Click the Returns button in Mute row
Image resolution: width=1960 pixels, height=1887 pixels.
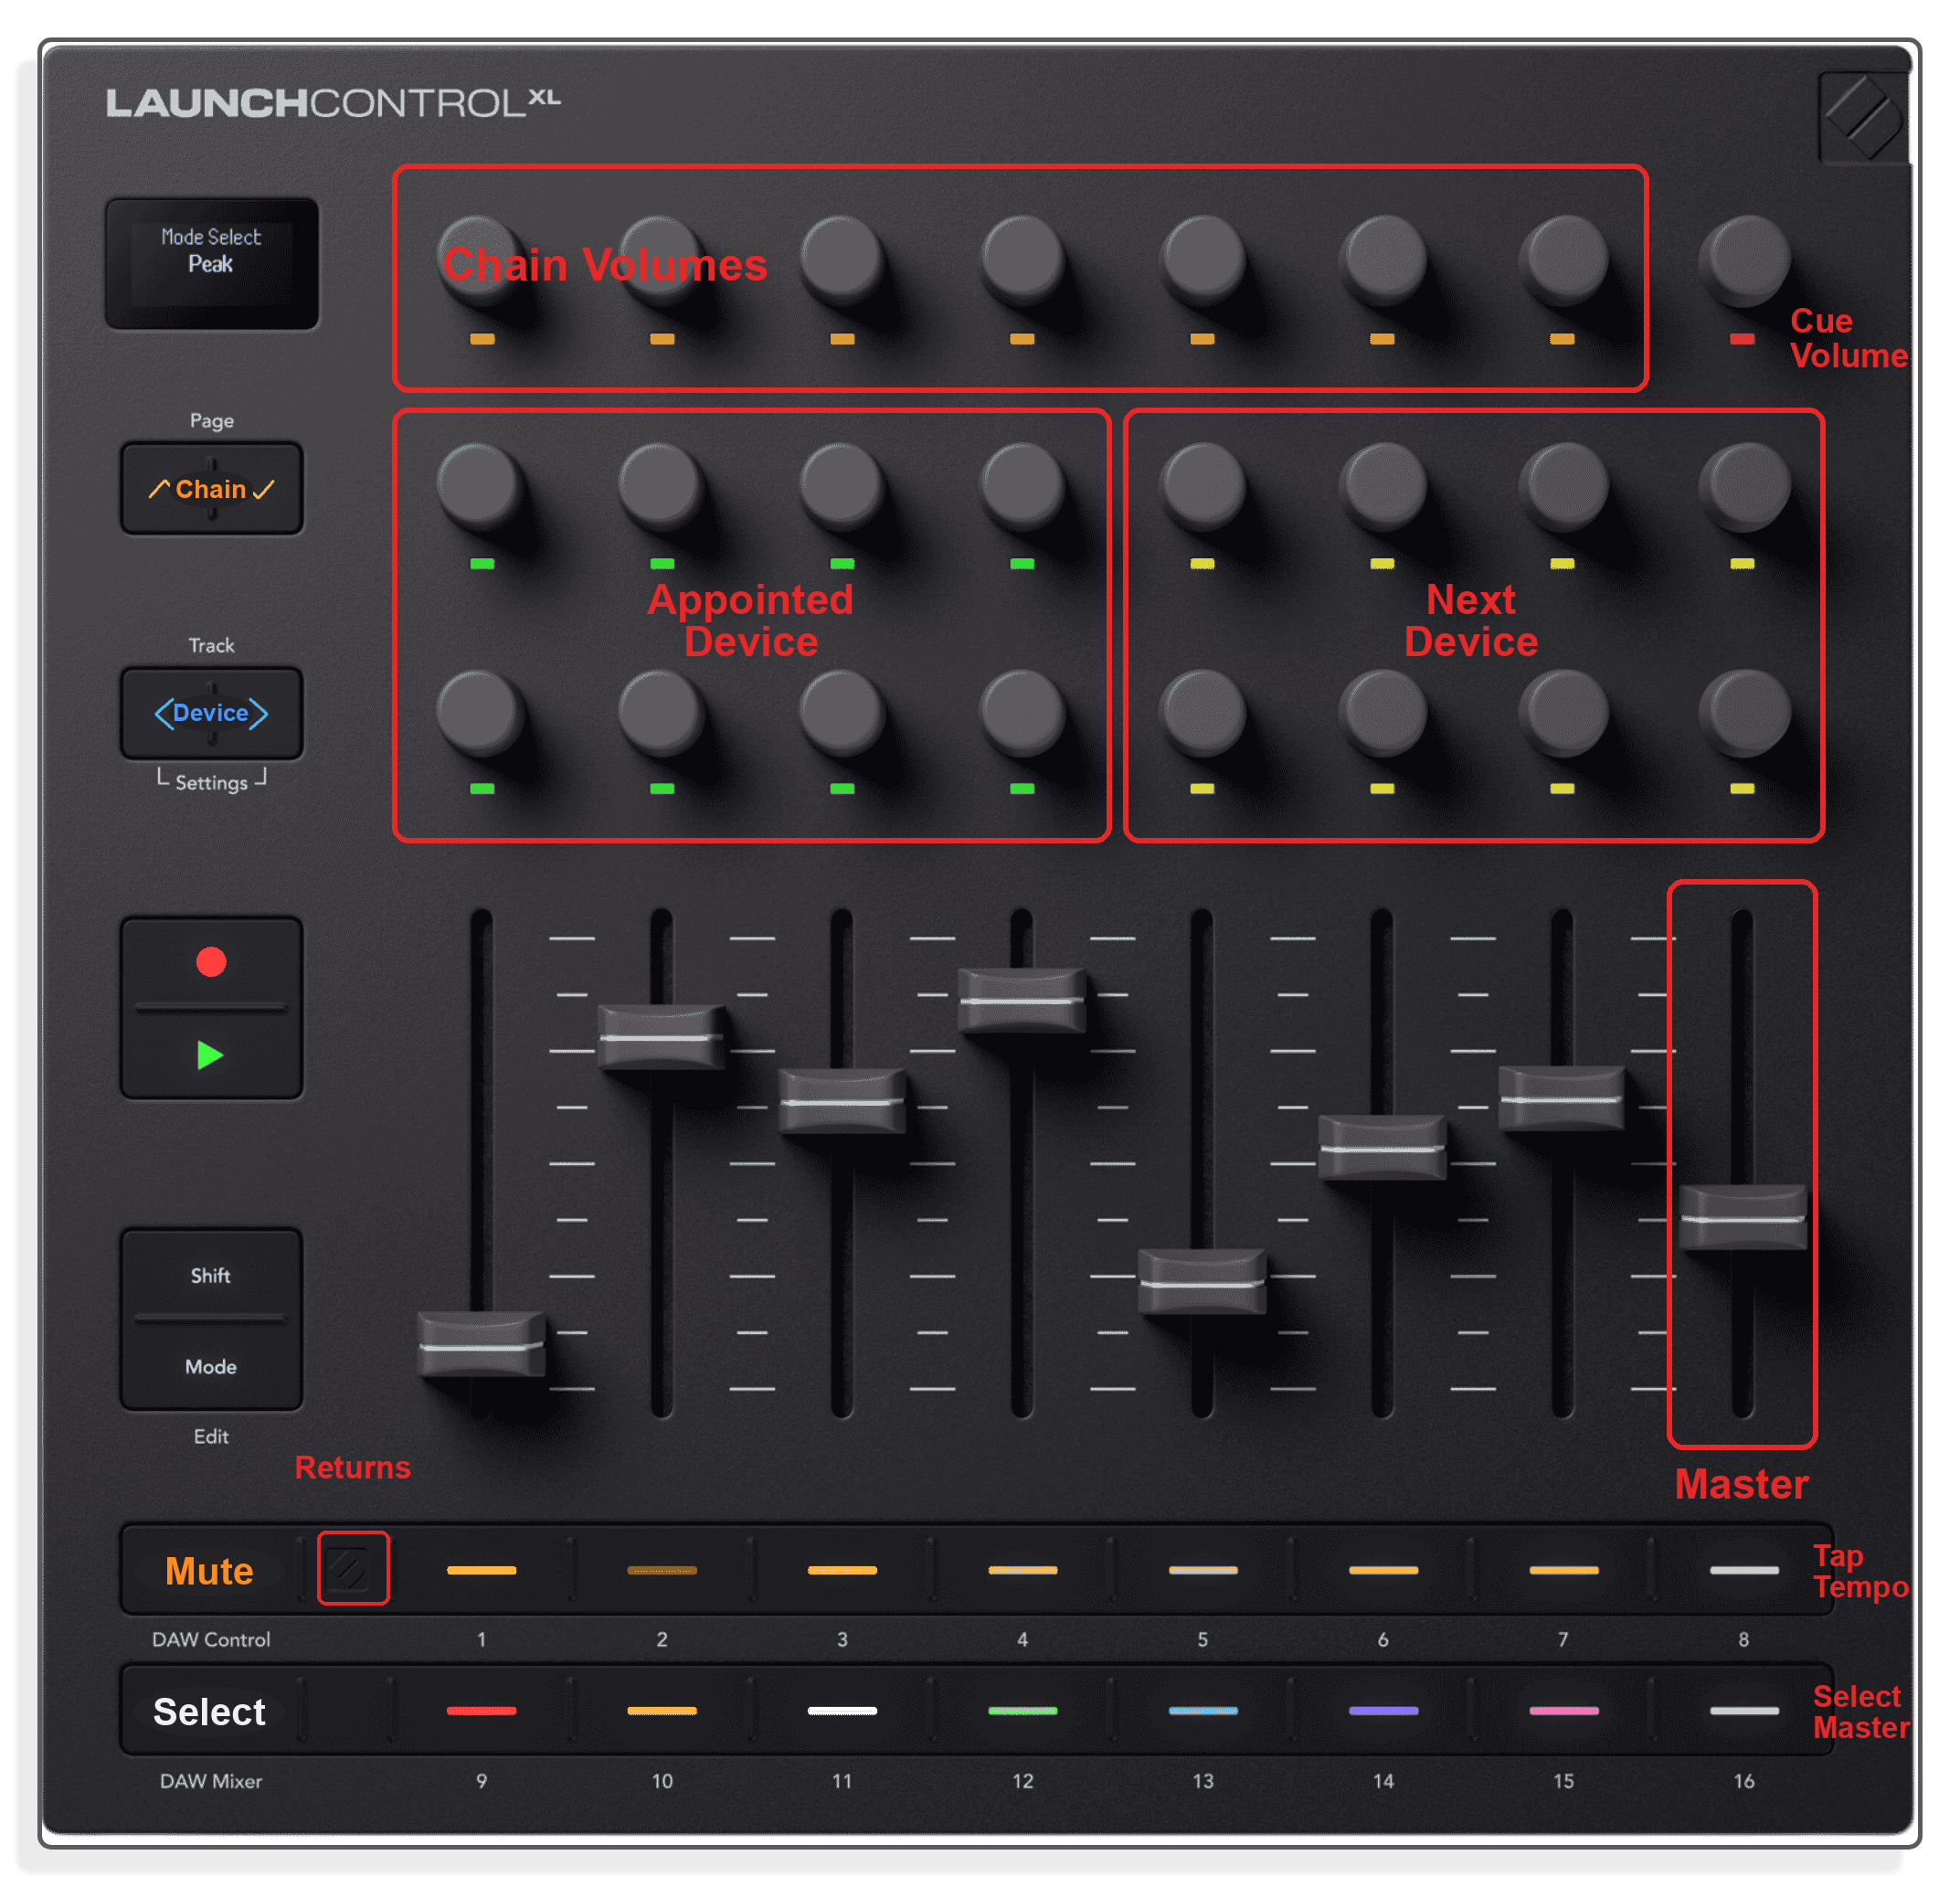353,1568
